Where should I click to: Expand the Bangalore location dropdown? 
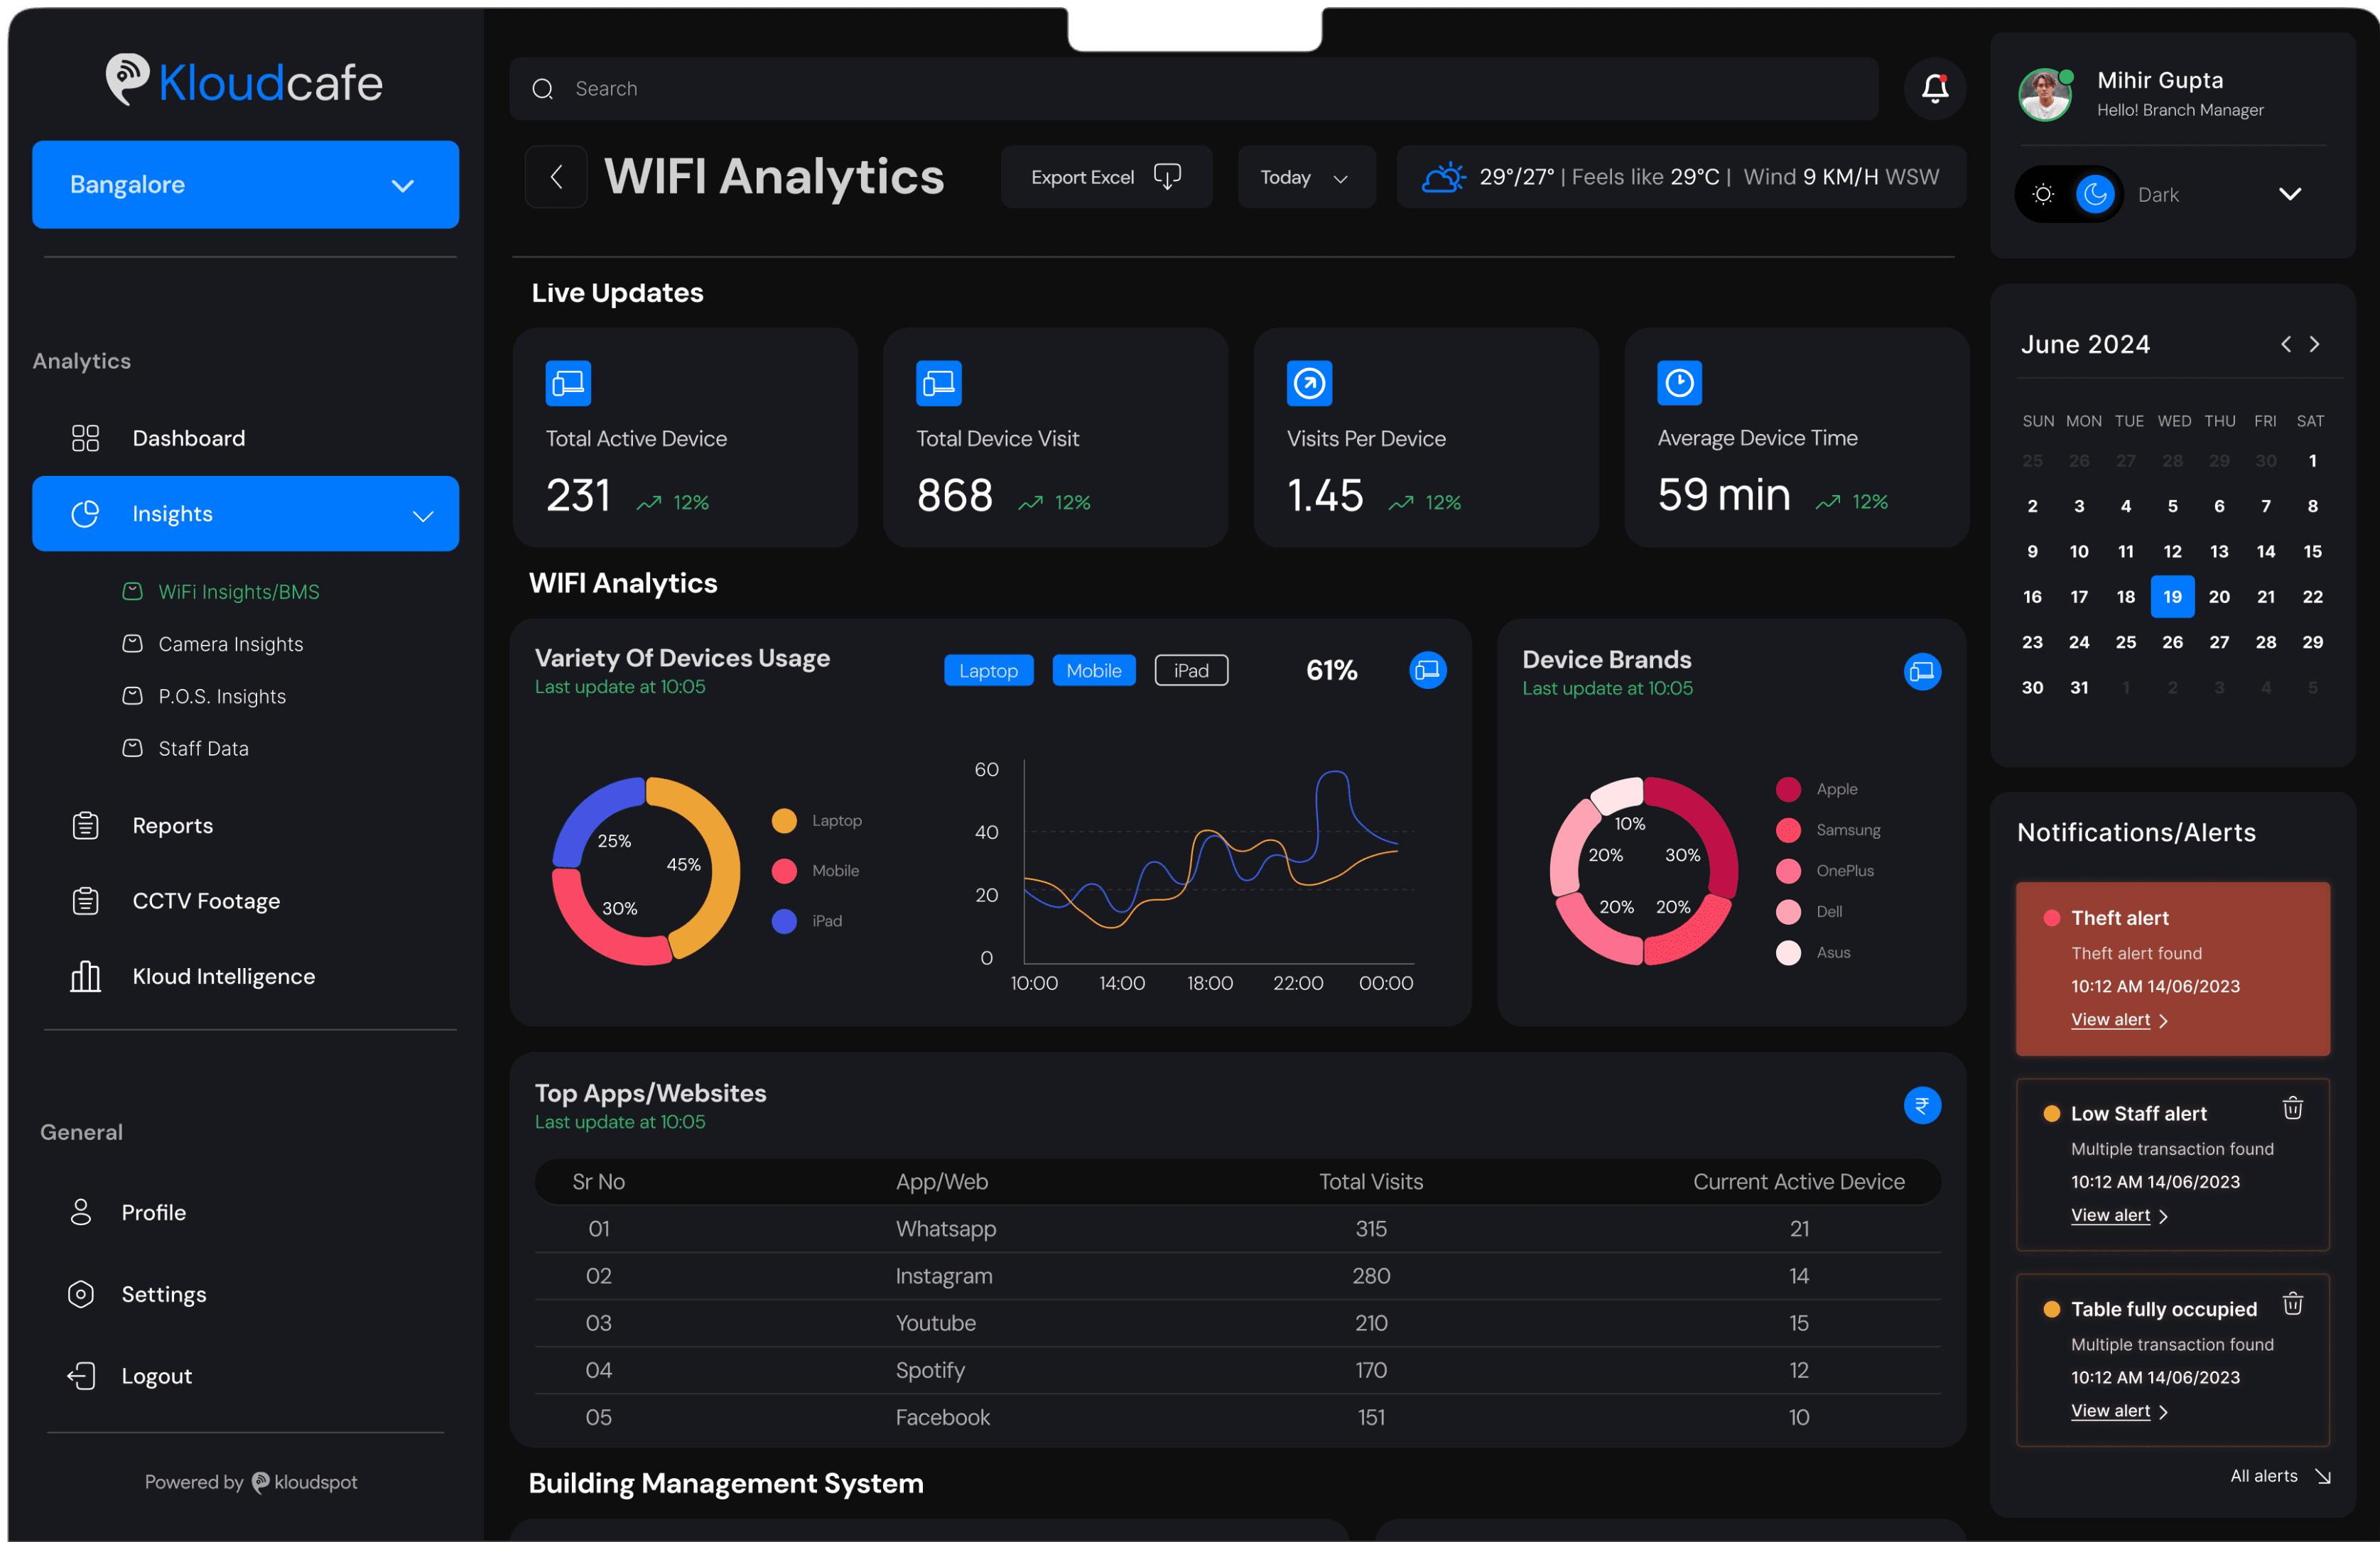click(245, 185)
